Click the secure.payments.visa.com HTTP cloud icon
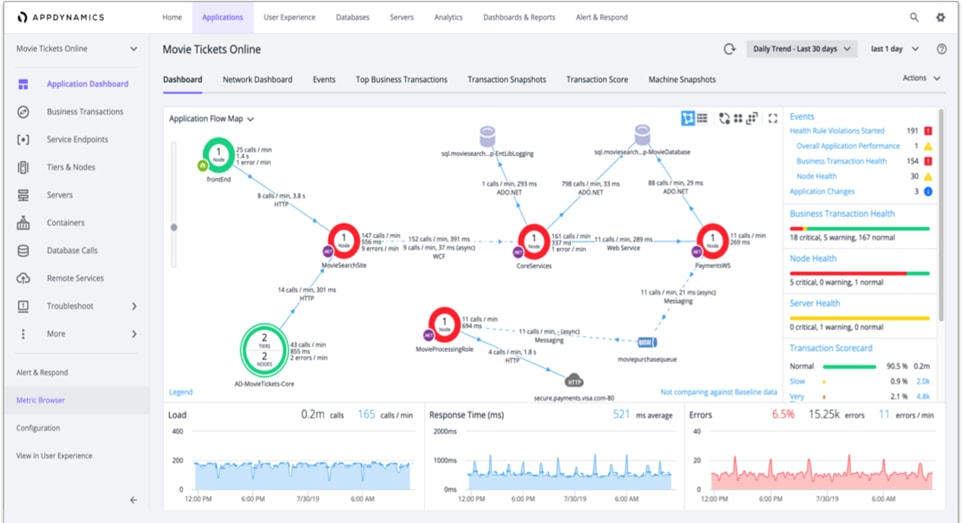 [574, 381]
